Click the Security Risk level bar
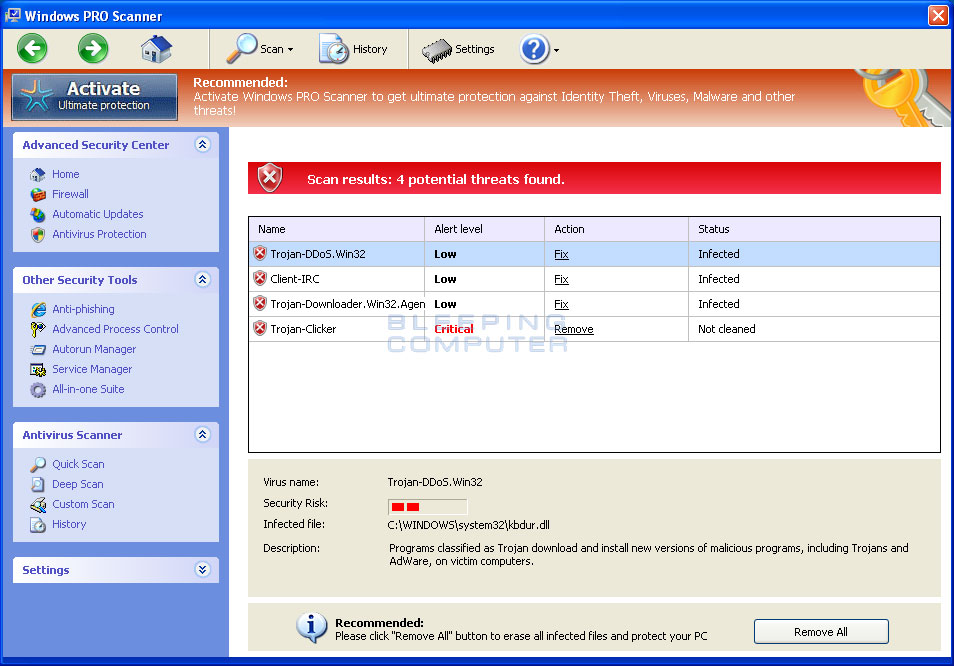954x666 pixels. pos(427,507)
